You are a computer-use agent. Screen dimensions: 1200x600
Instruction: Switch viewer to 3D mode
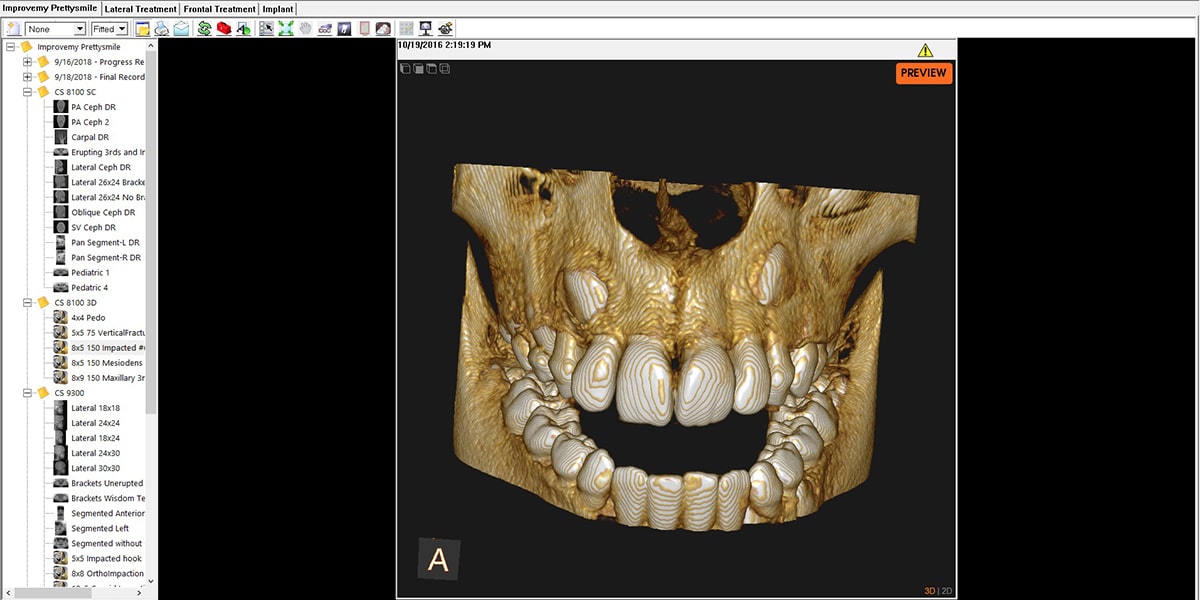930,591
